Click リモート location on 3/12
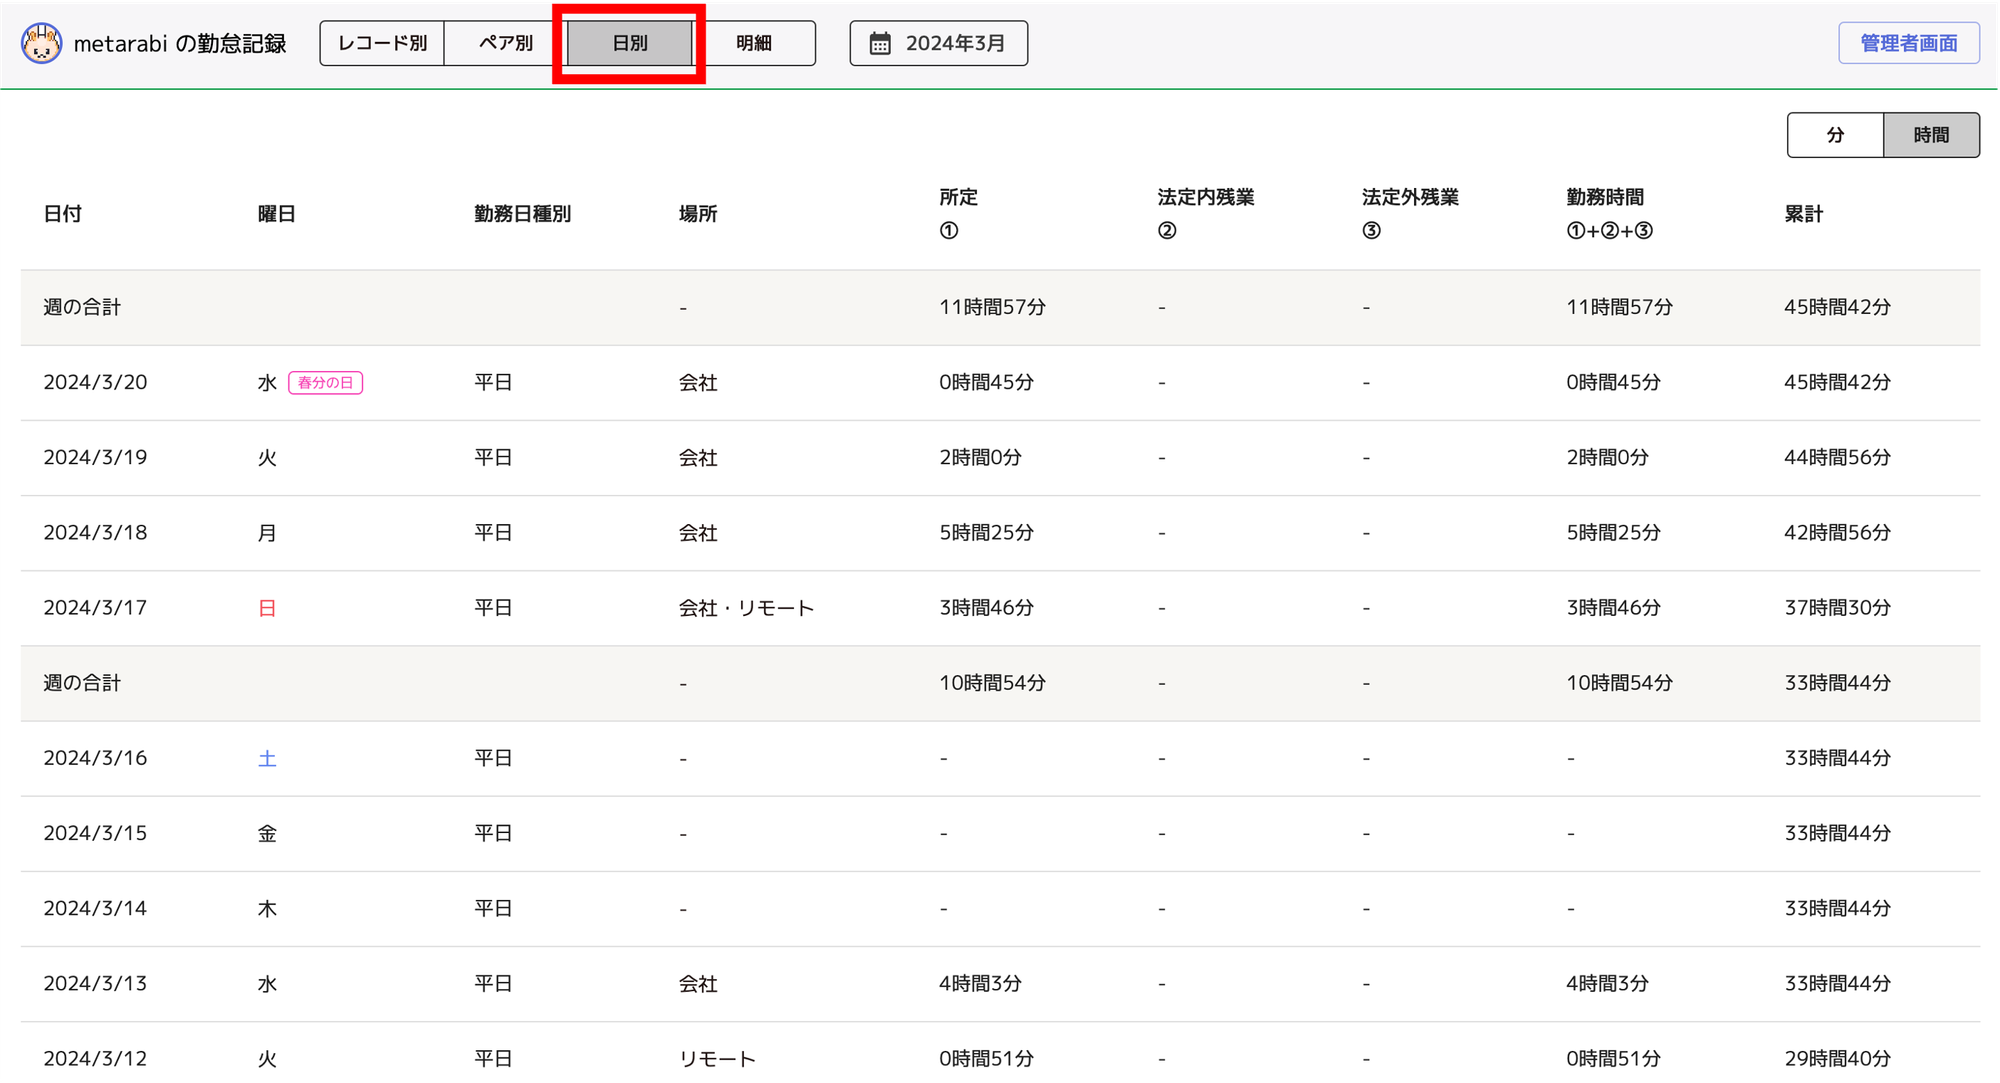The width and height of the screenshot is (2000, 1083). (x=717, y=1059)
